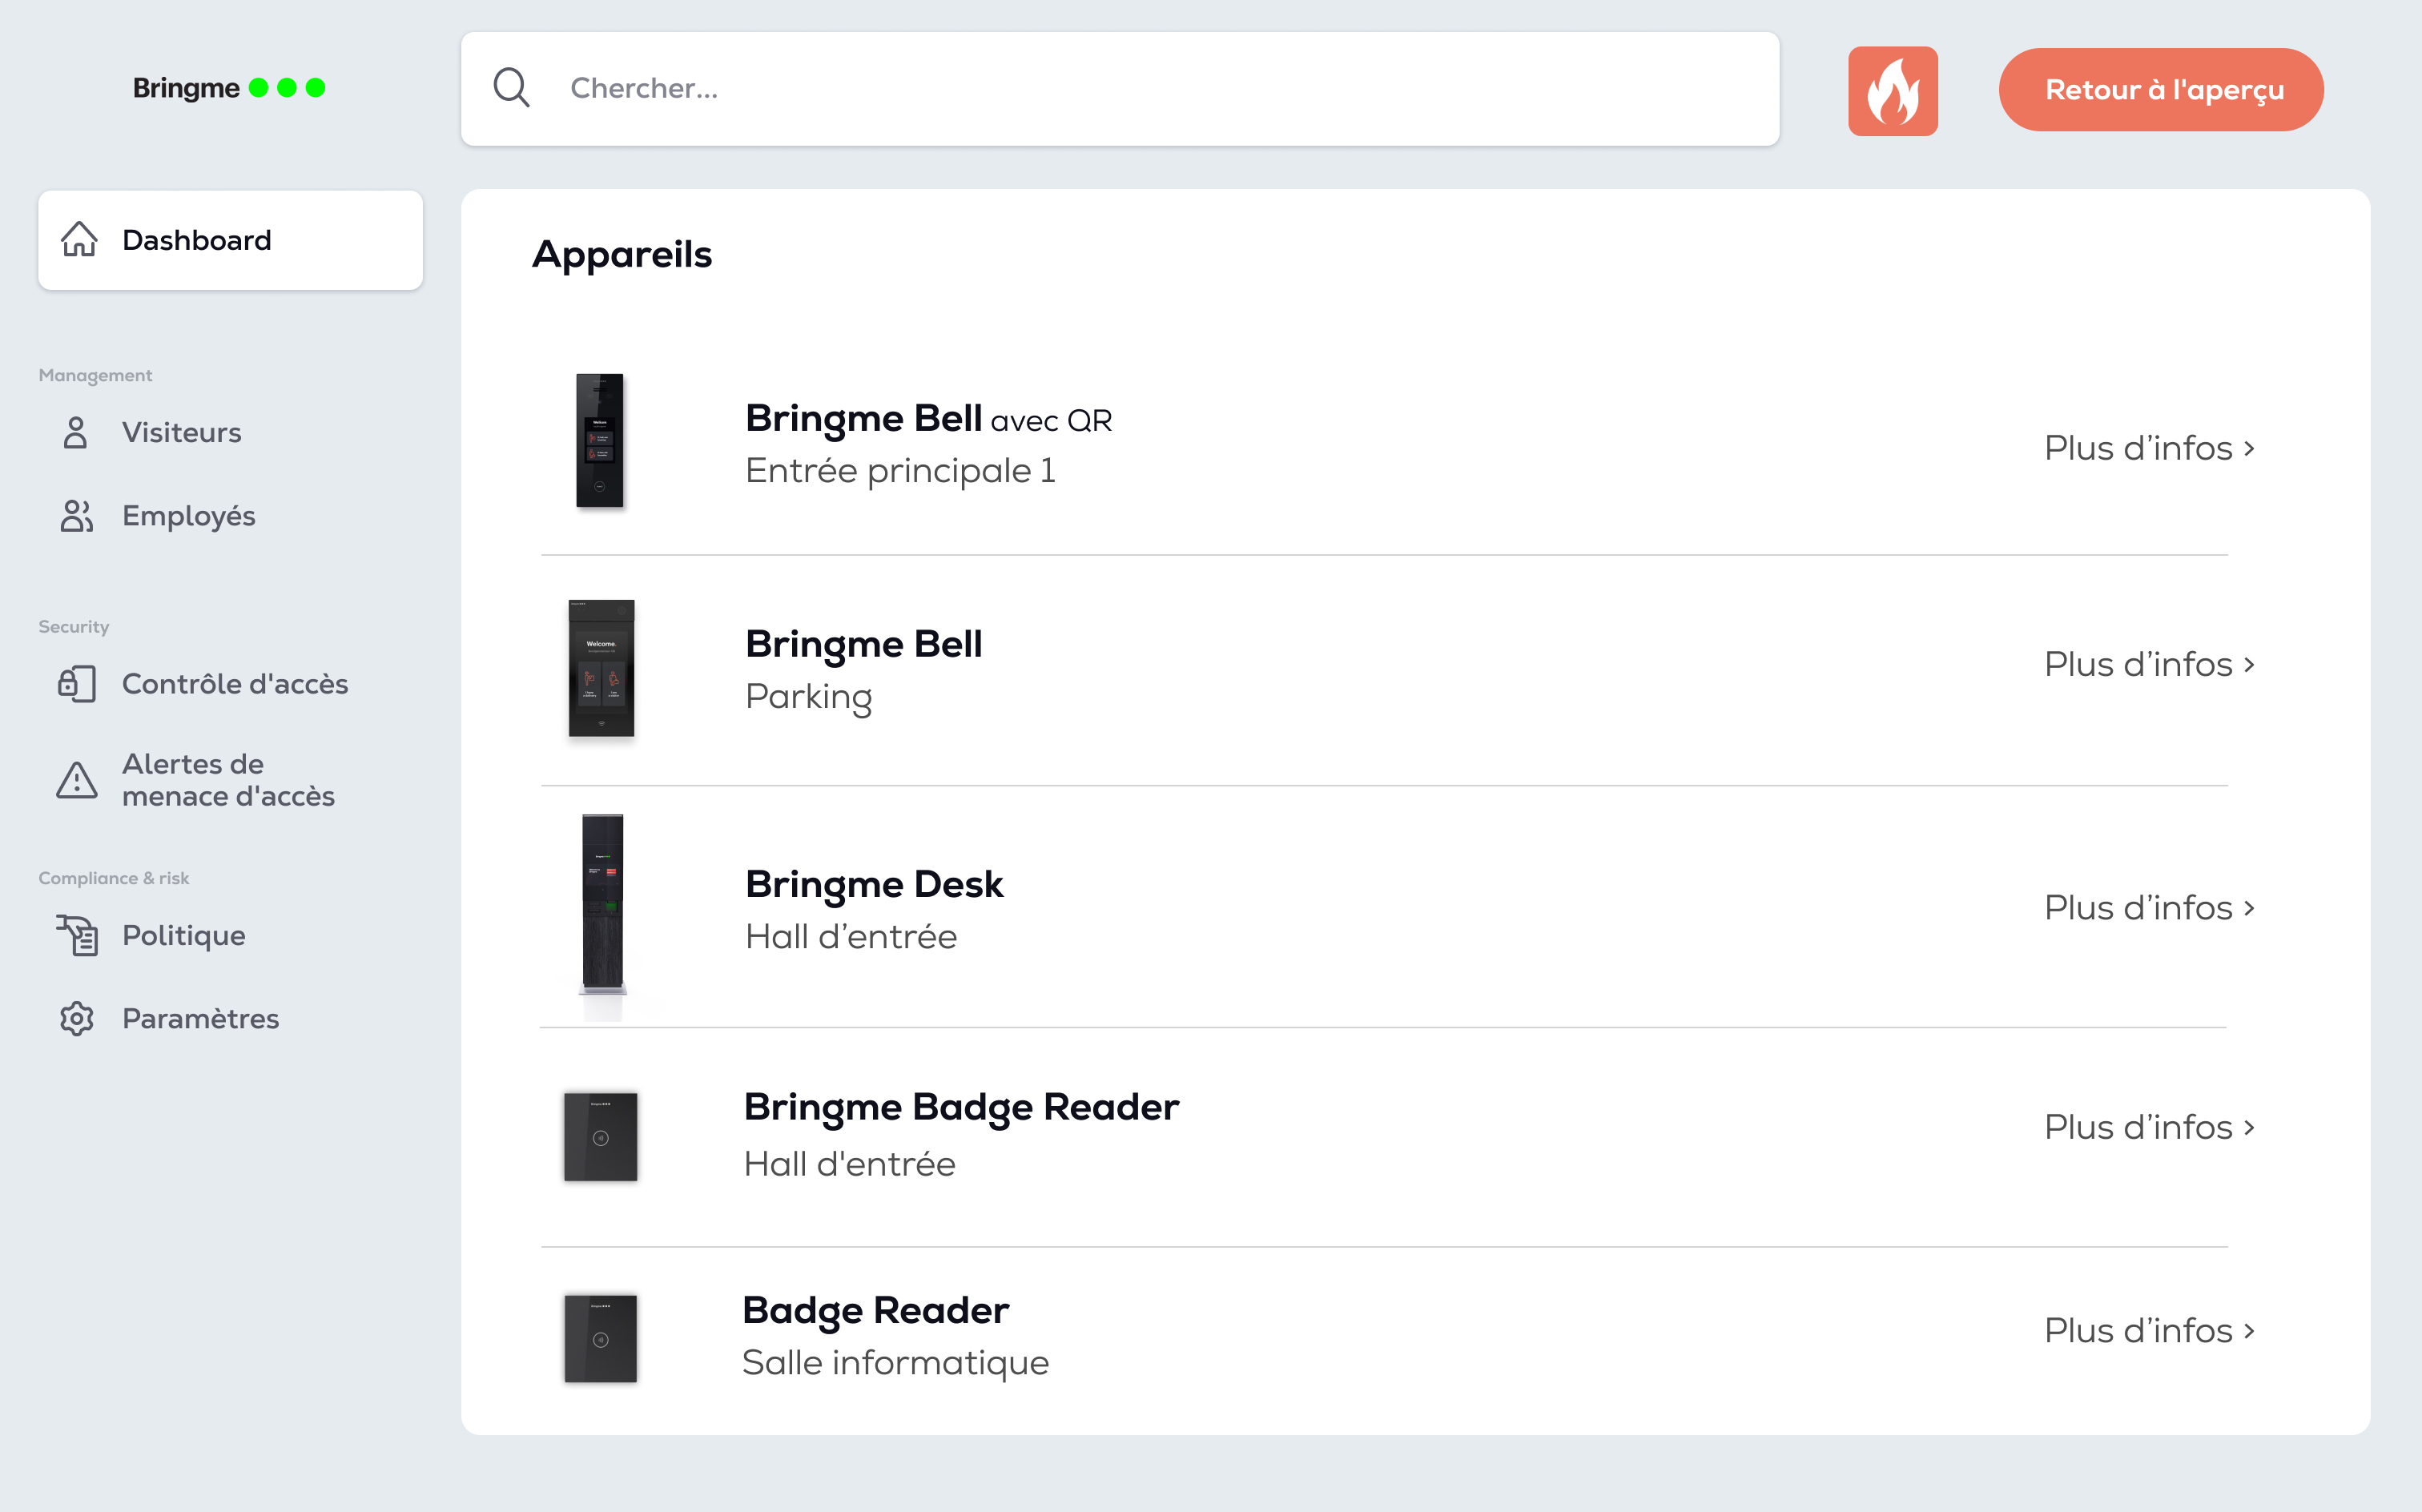Click the Hall d'entrée text under Bringme Desk
This screenshot has height=1512, width=2422.
click(851, 937)
